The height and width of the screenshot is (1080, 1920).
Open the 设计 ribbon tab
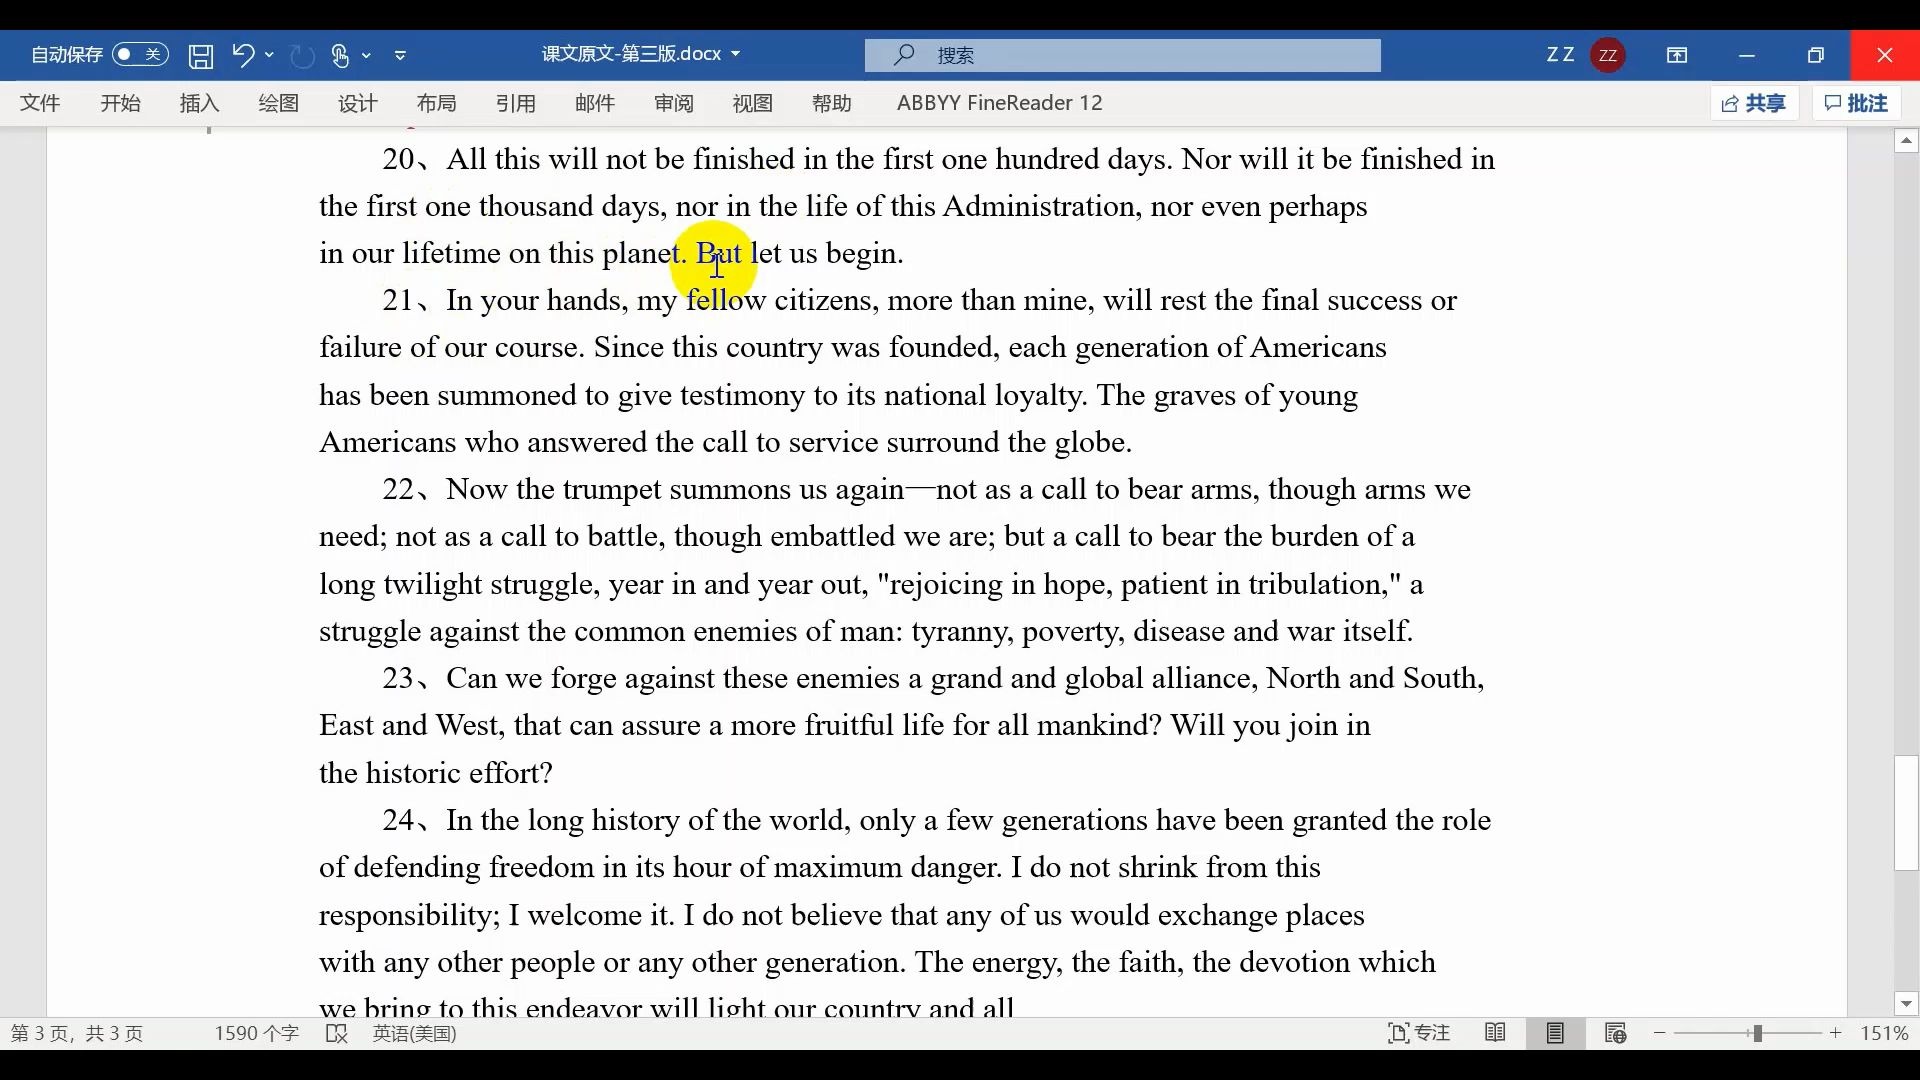357,103
